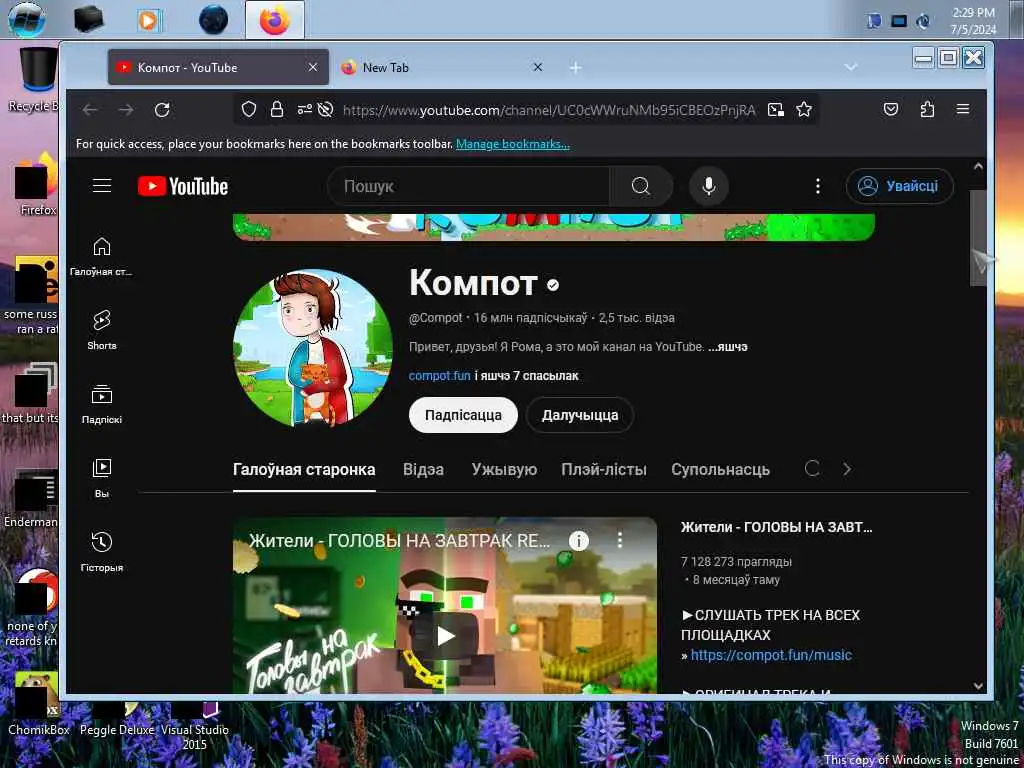Show site security padlock info
The image size is (1024, 768).
[x=277, y=110]
